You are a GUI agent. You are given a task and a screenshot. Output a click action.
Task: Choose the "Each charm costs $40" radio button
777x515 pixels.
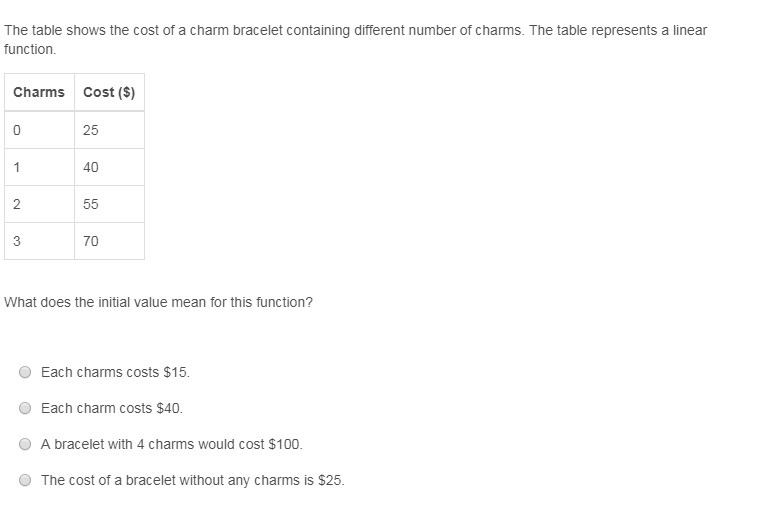pos(25,408)
